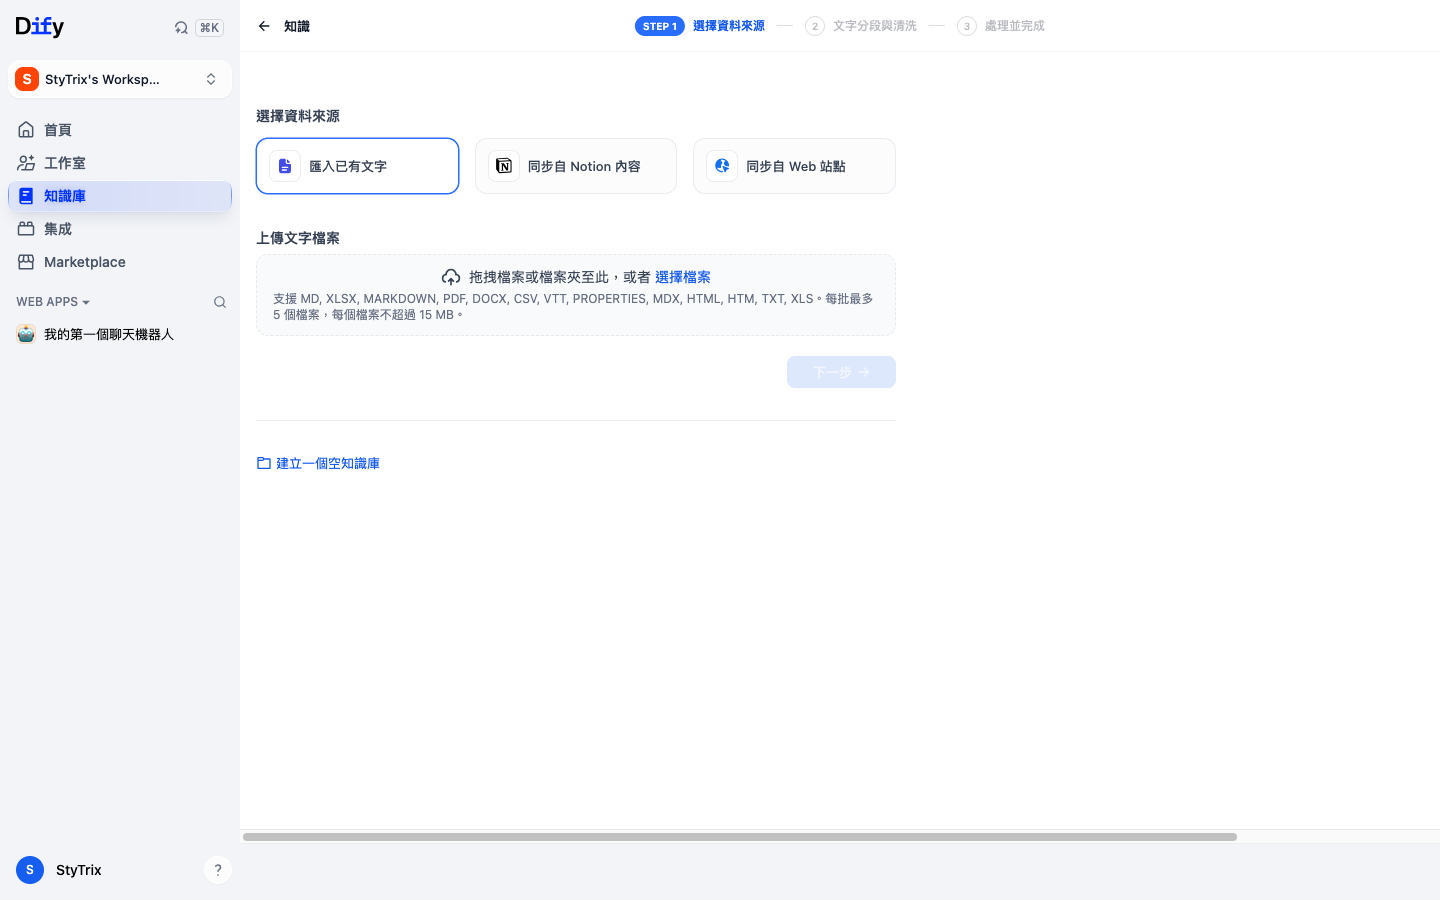Click the 下一步 button
The height and width of the screenshot is (900, 1440).
[841, 372]
